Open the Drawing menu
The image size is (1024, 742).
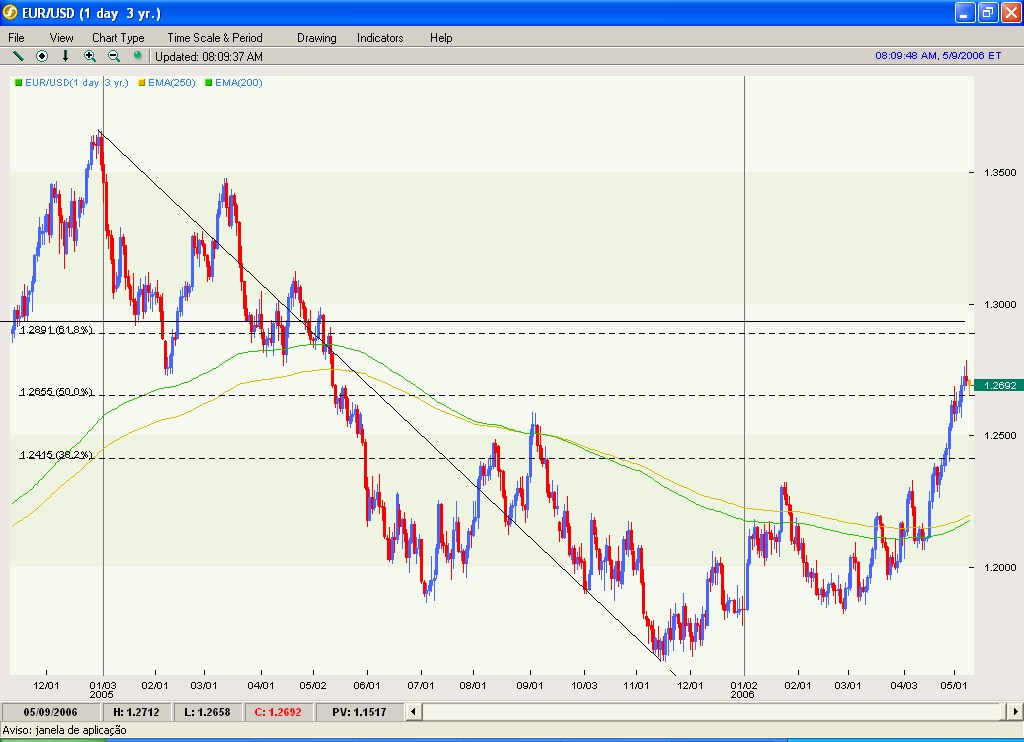(x=316, y=37)
